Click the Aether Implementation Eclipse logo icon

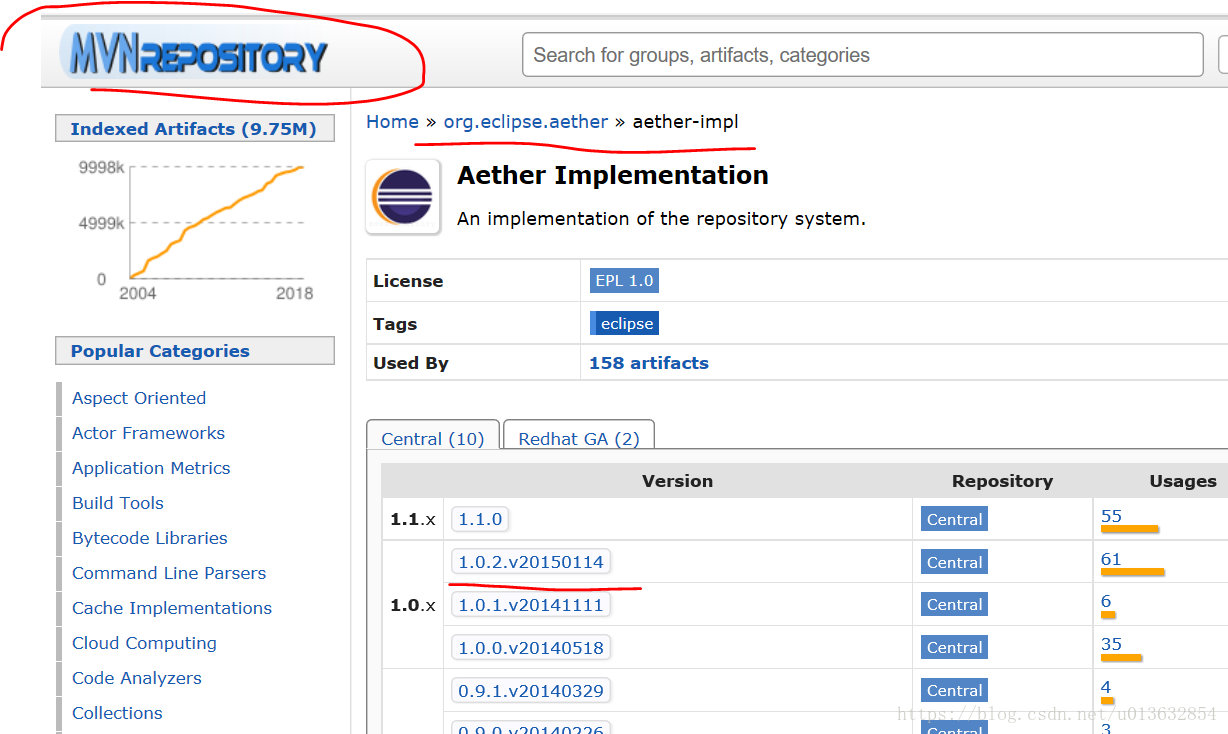click(x=404, y=197)
